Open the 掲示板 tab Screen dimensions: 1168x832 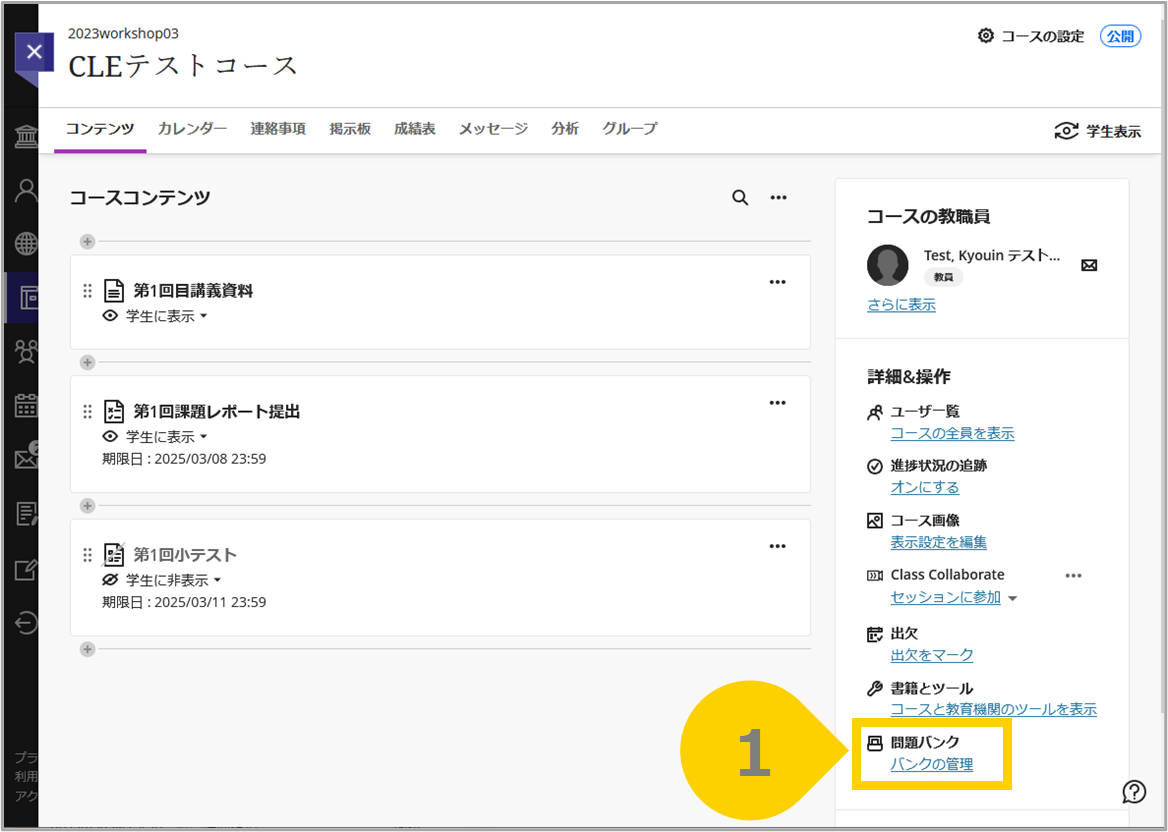[350, 129]
